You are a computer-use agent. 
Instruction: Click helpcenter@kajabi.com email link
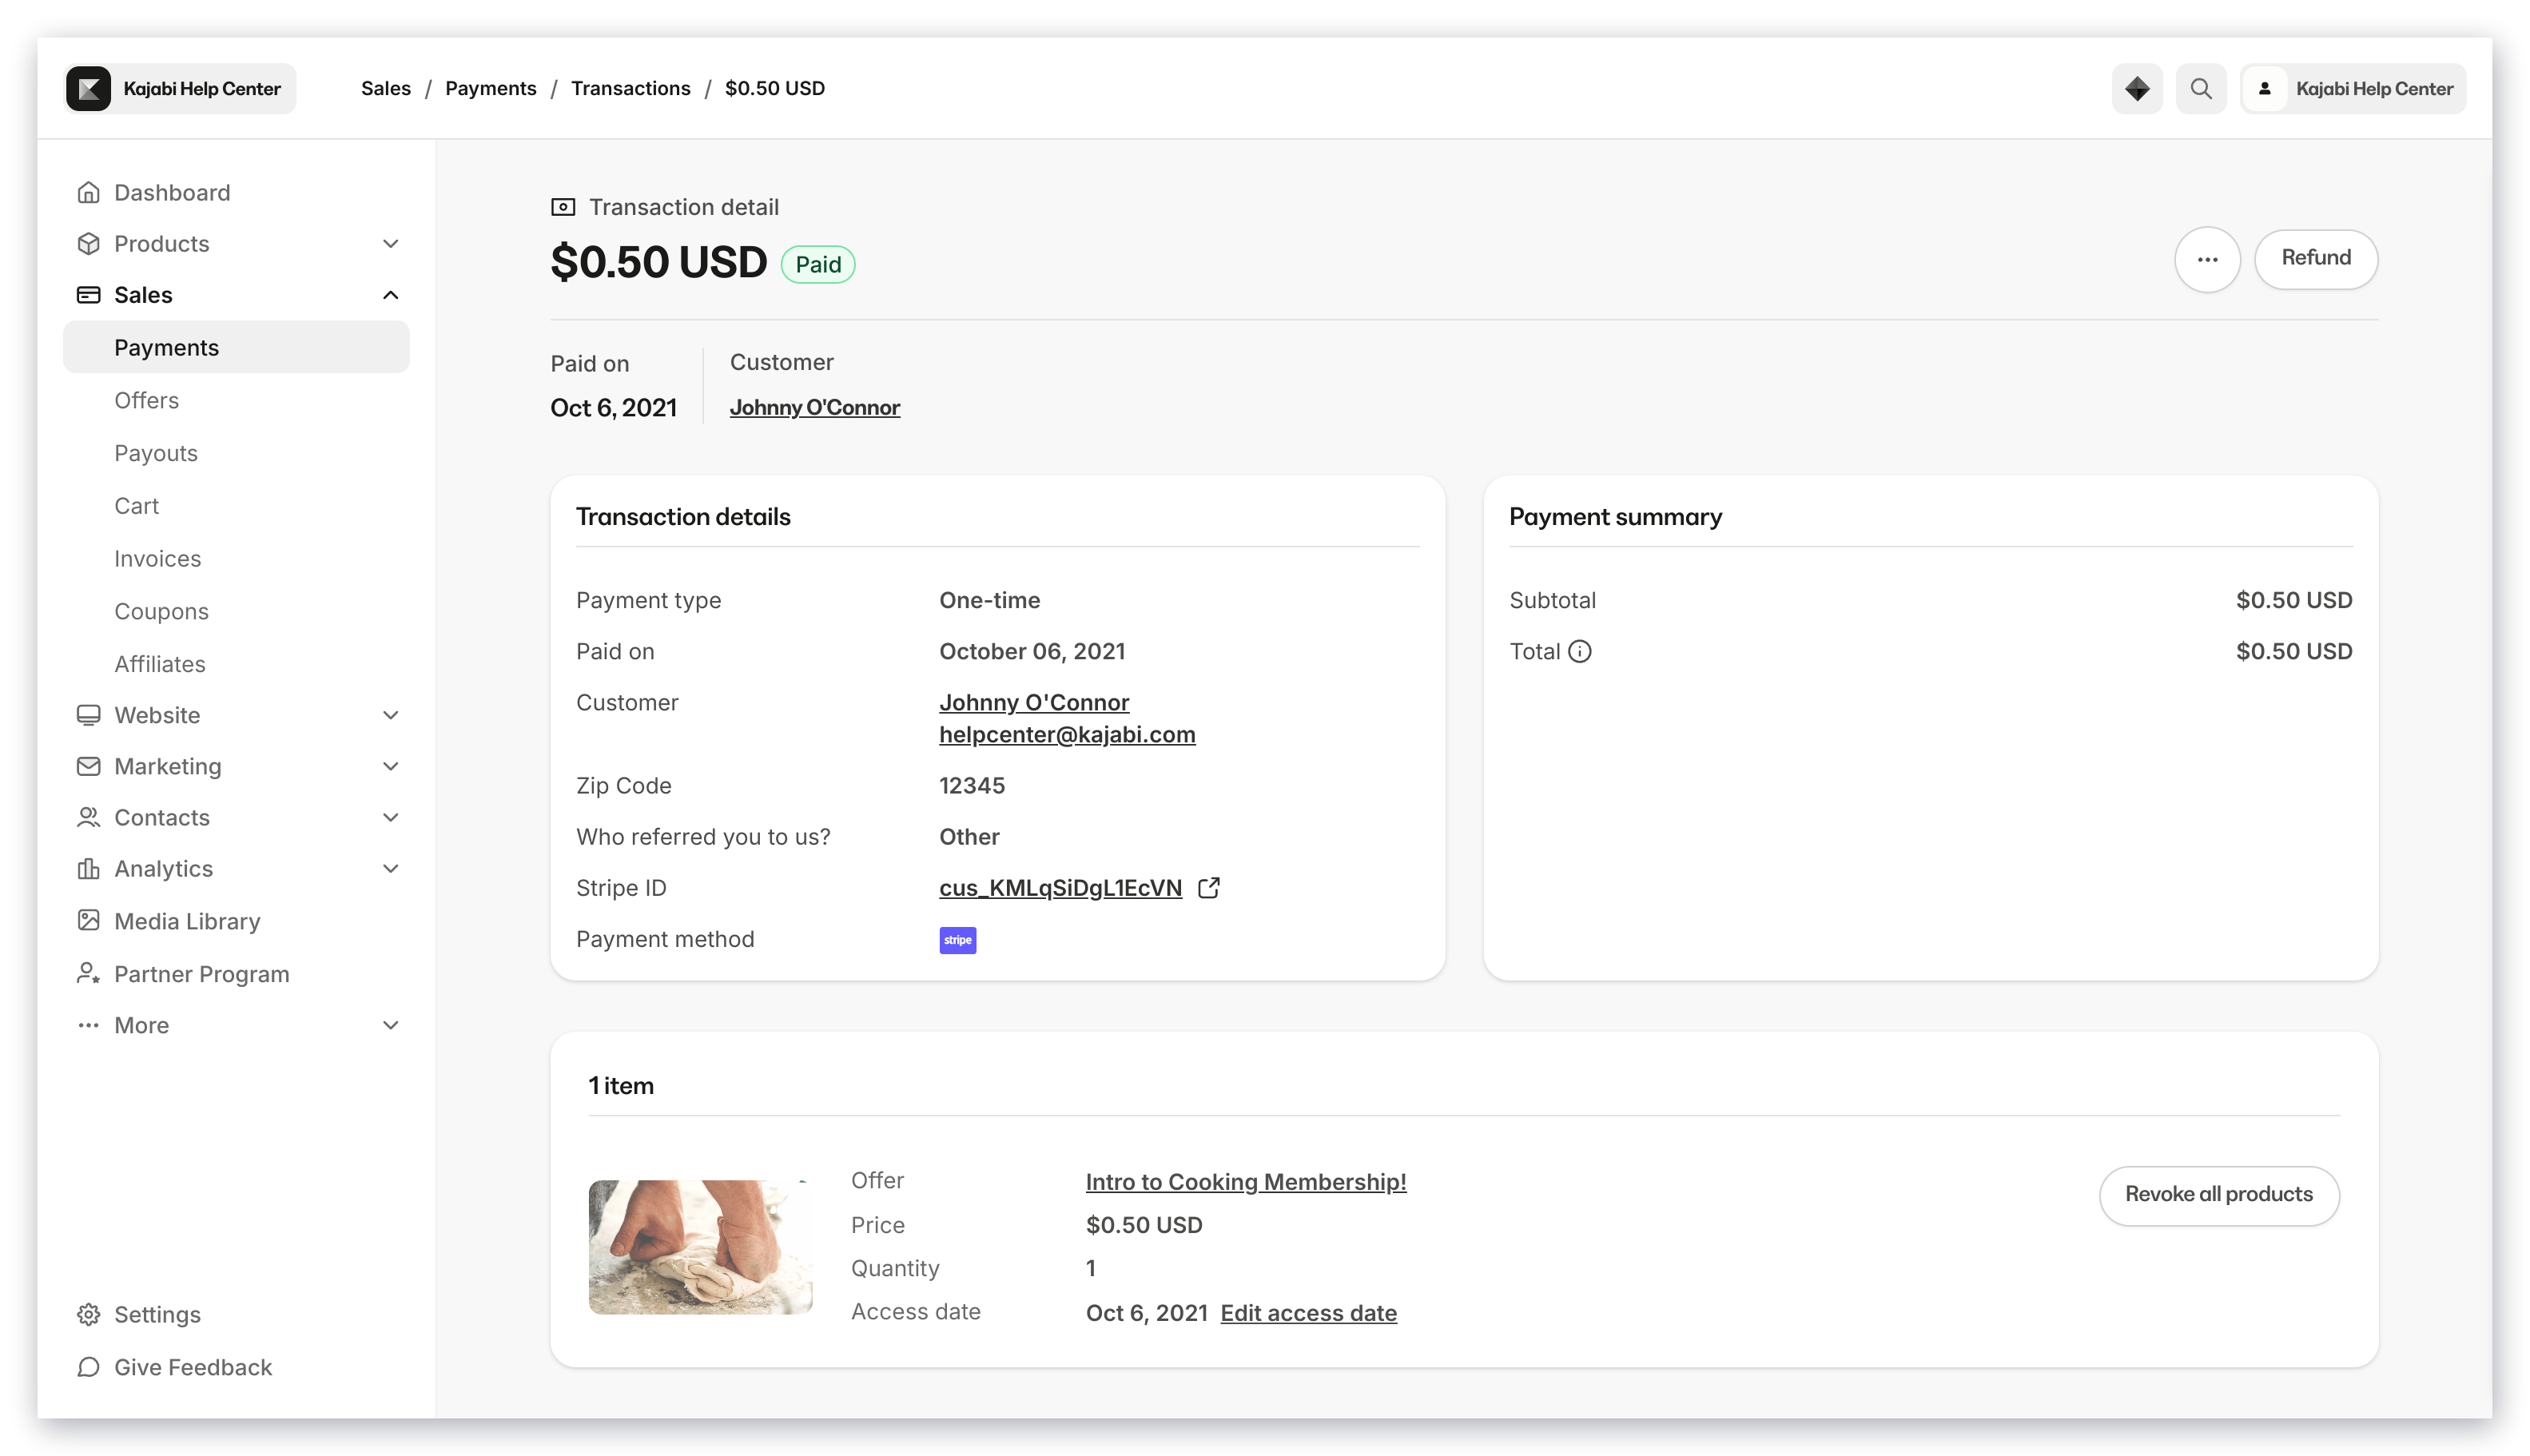tap(1066, 734)
